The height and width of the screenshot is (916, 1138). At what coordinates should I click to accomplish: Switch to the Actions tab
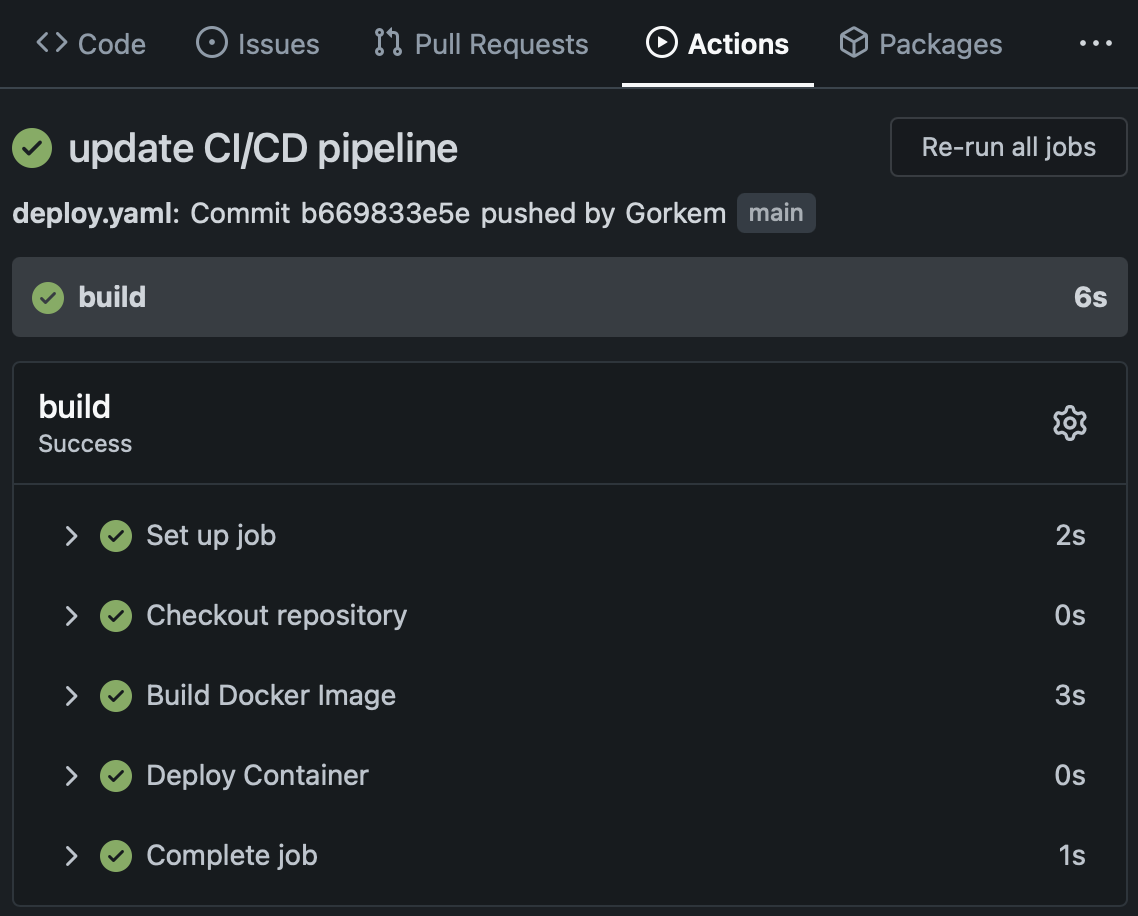click(717, 43)
